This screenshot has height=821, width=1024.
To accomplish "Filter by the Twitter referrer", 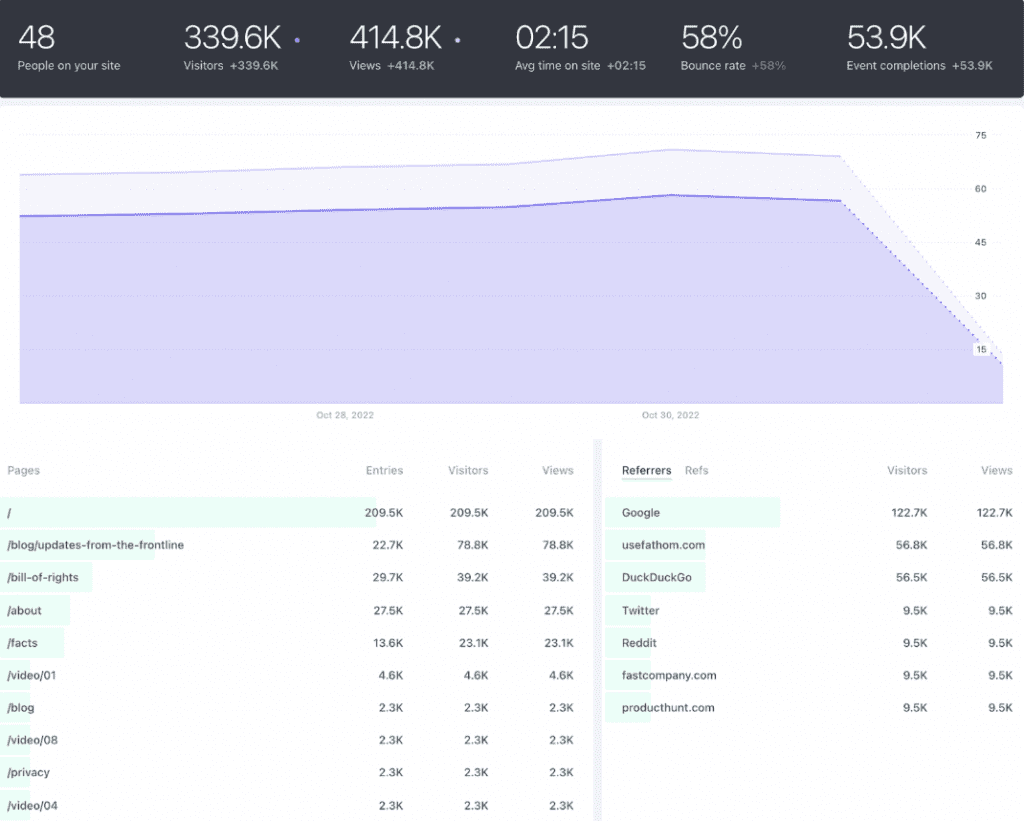I will click(810, 610).
